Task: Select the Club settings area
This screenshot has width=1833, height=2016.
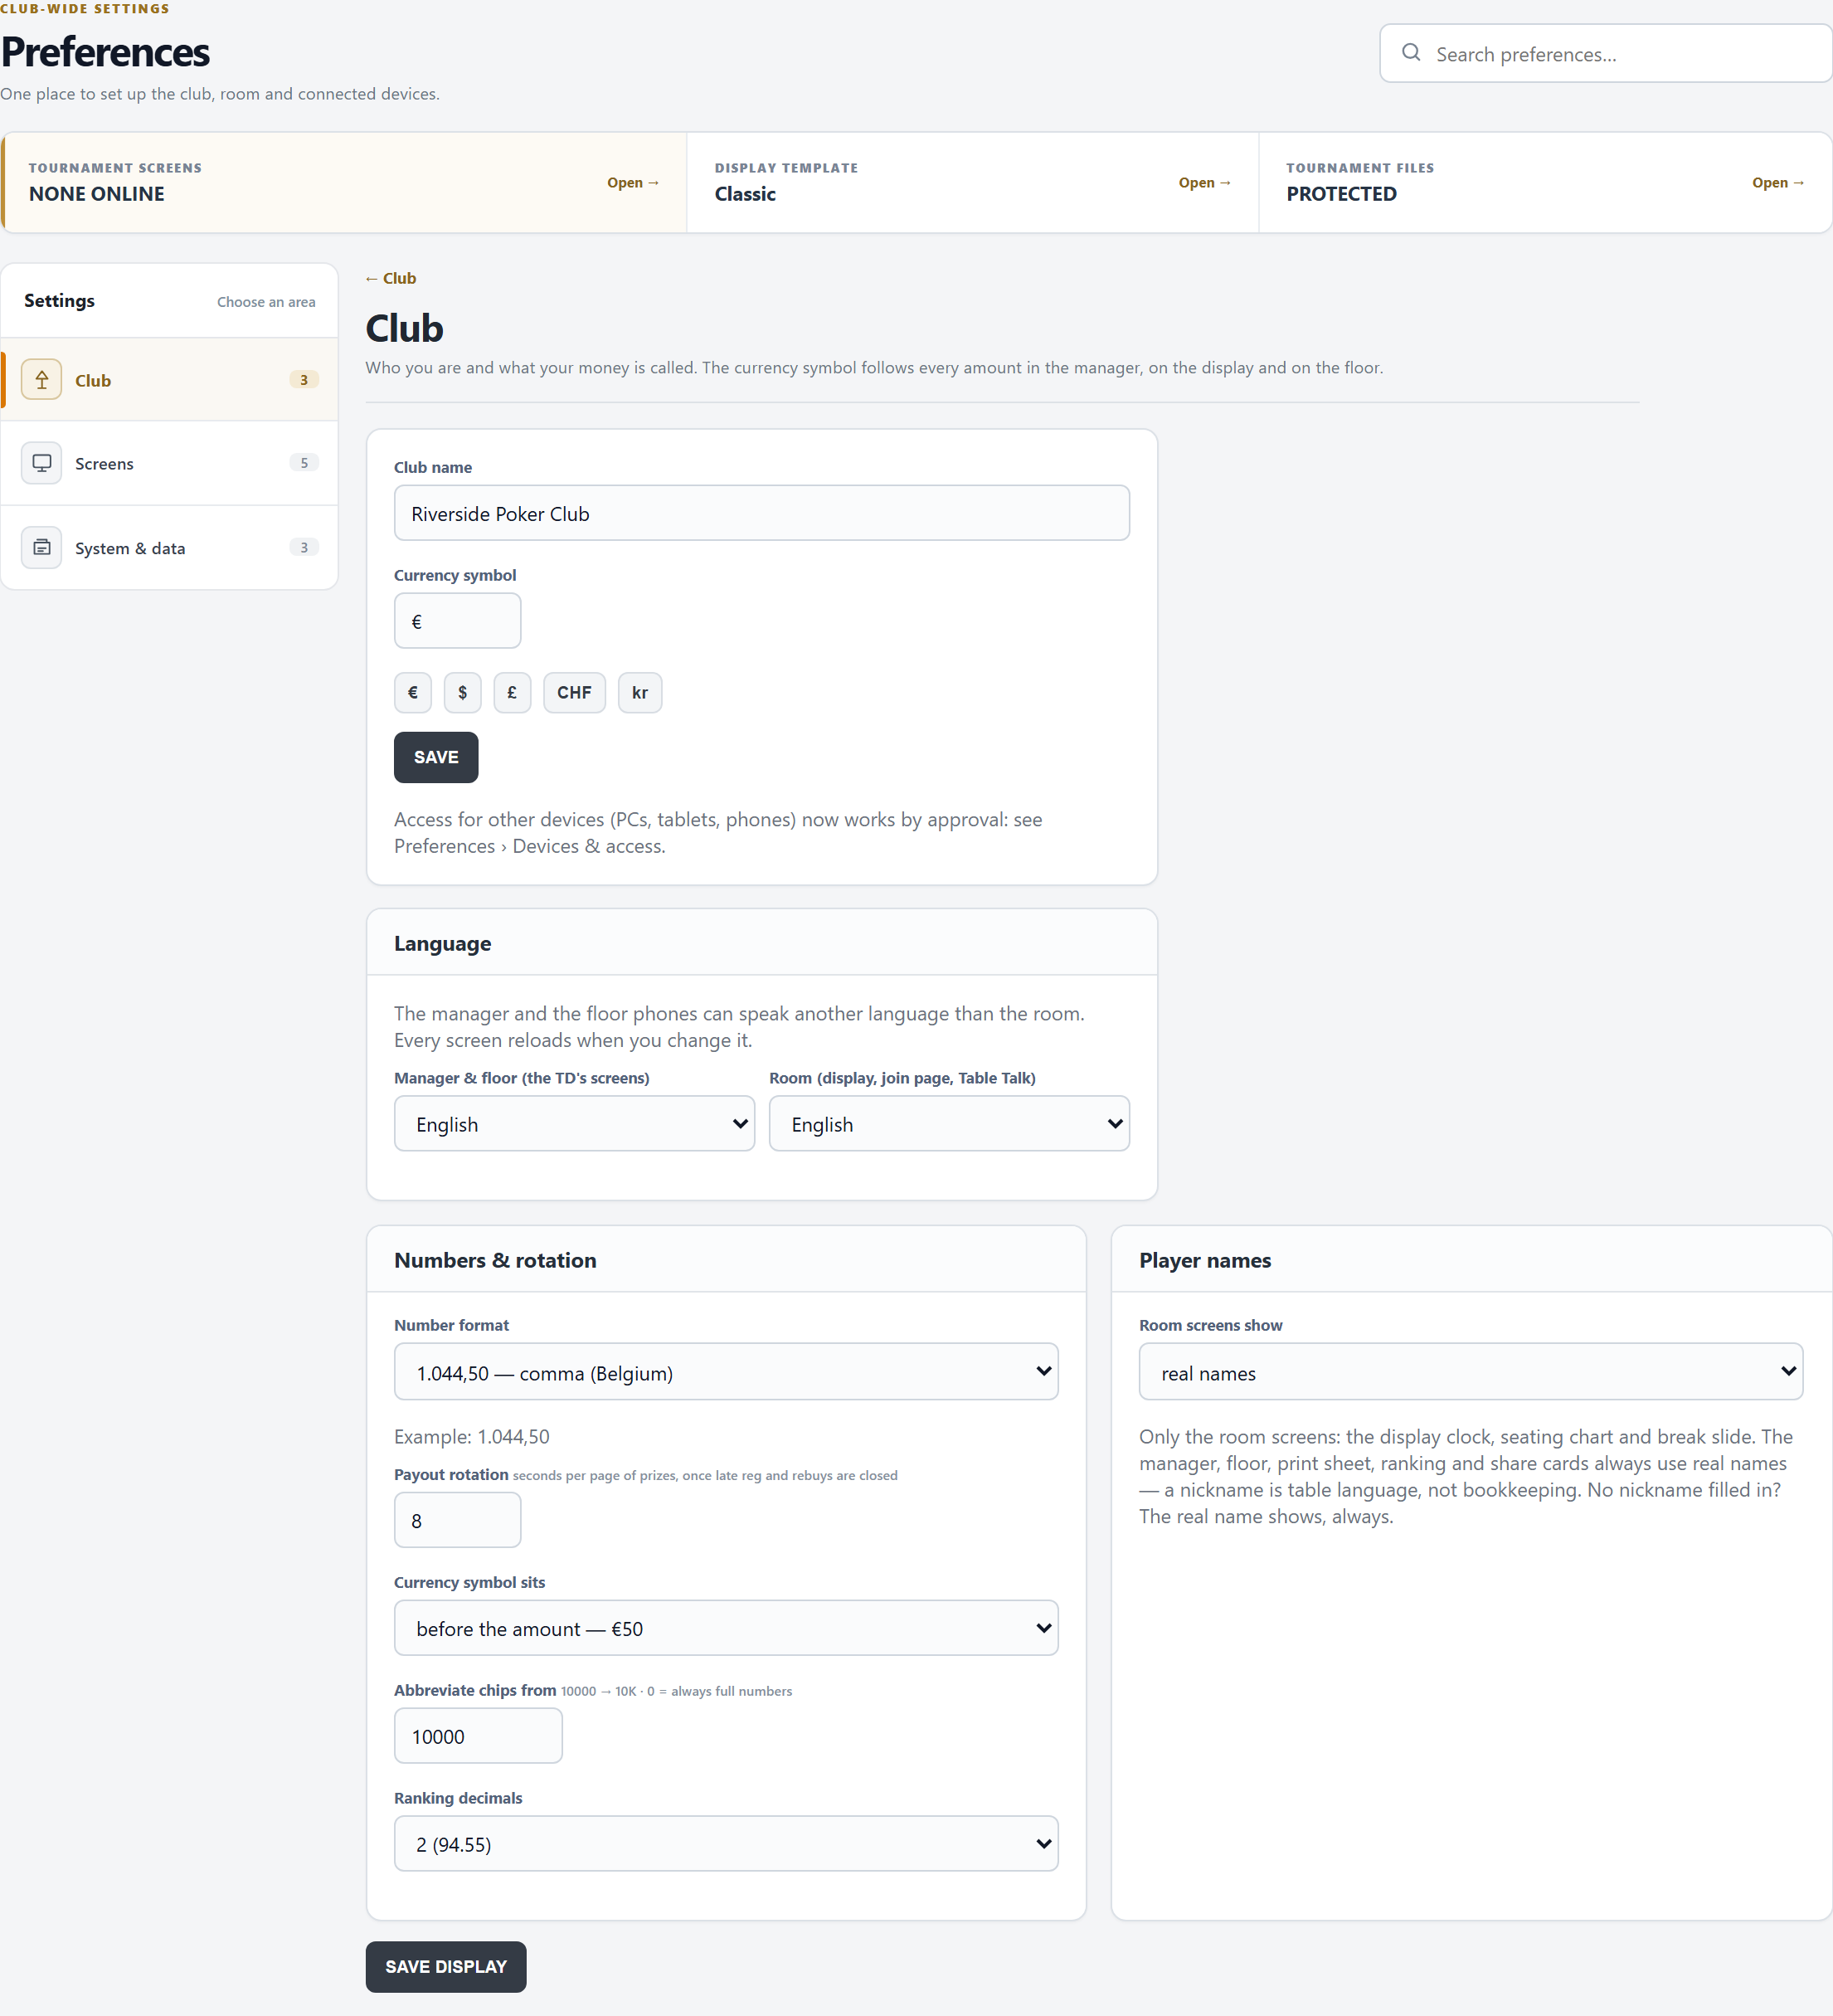Action: click(169, 380)
